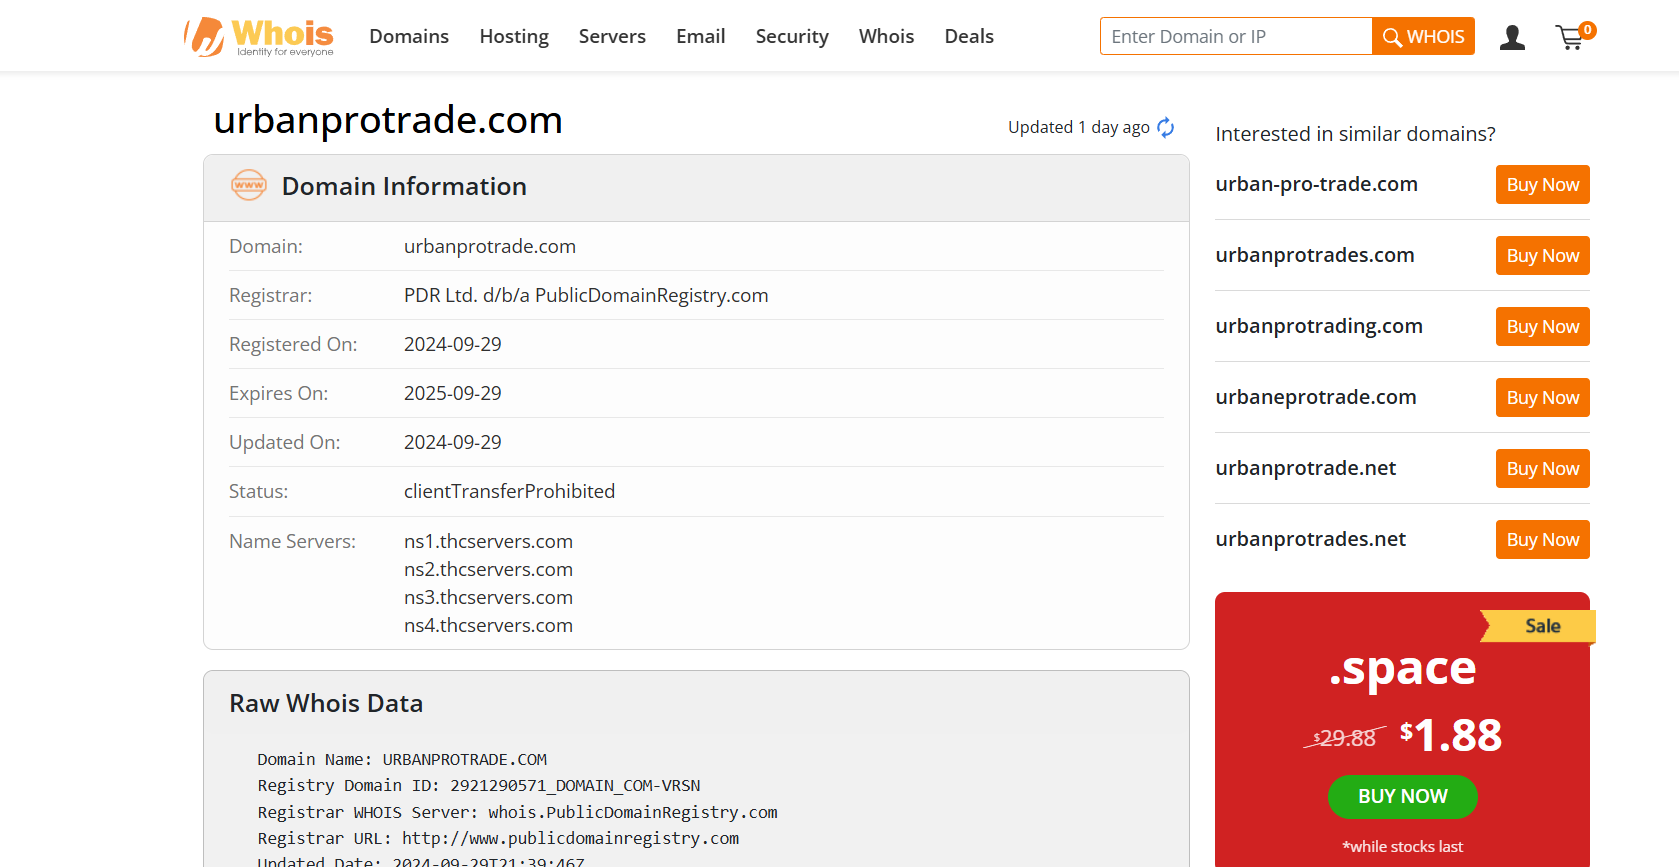Open the Email menu
The image size is (1679, 867).
(700, 36)
